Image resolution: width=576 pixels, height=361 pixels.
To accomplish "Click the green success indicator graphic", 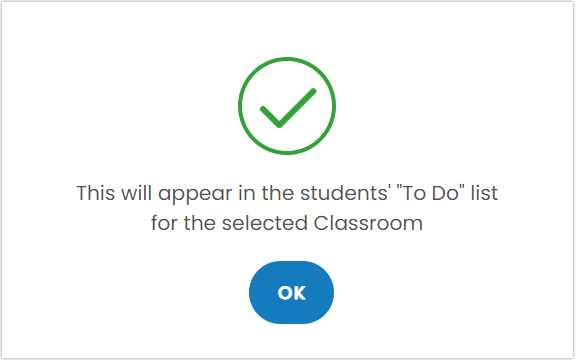I will [x=287, y=106].
